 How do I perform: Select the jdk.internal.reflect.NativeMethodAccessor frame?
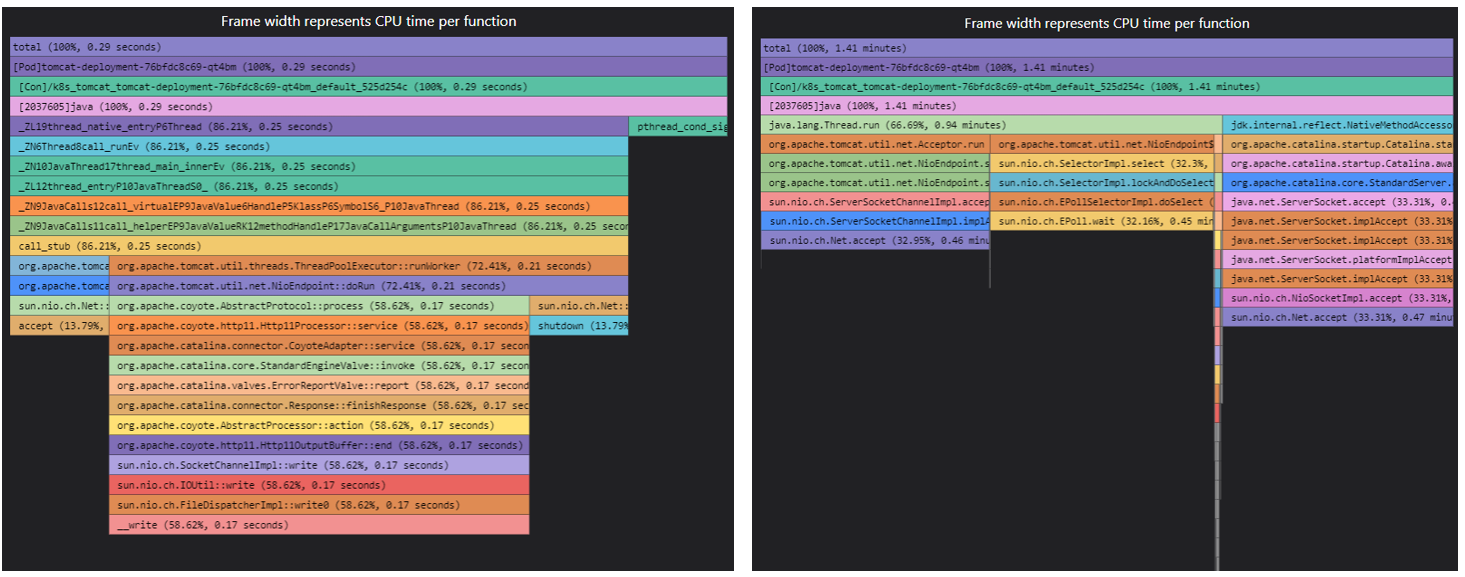point(1338,125)
